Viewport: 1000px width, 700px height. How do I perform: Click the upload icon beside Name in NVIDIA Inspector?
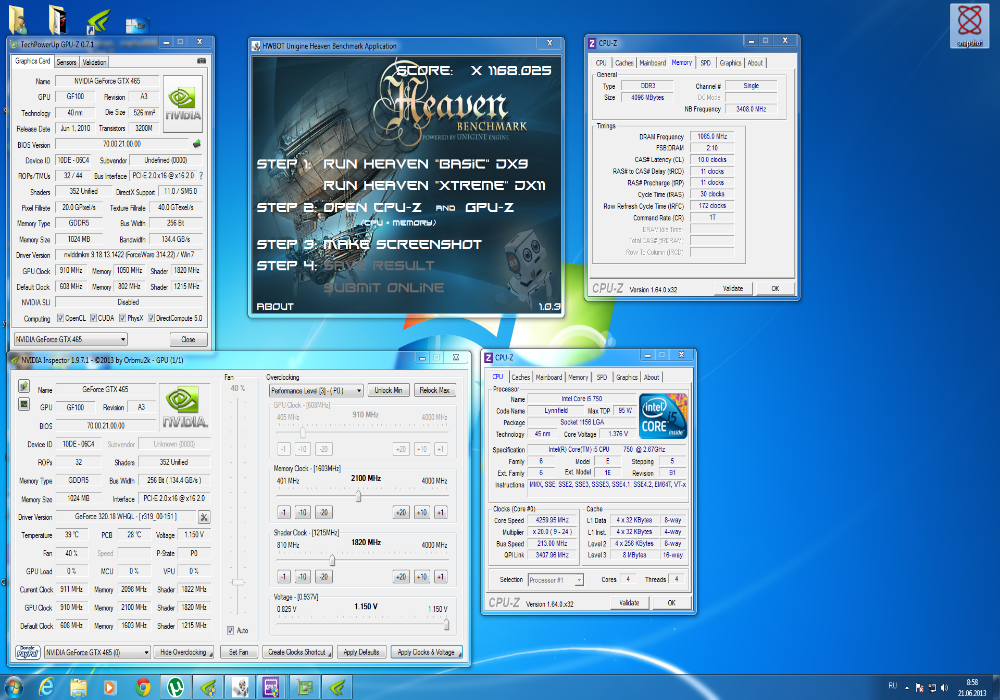(24, 386)
